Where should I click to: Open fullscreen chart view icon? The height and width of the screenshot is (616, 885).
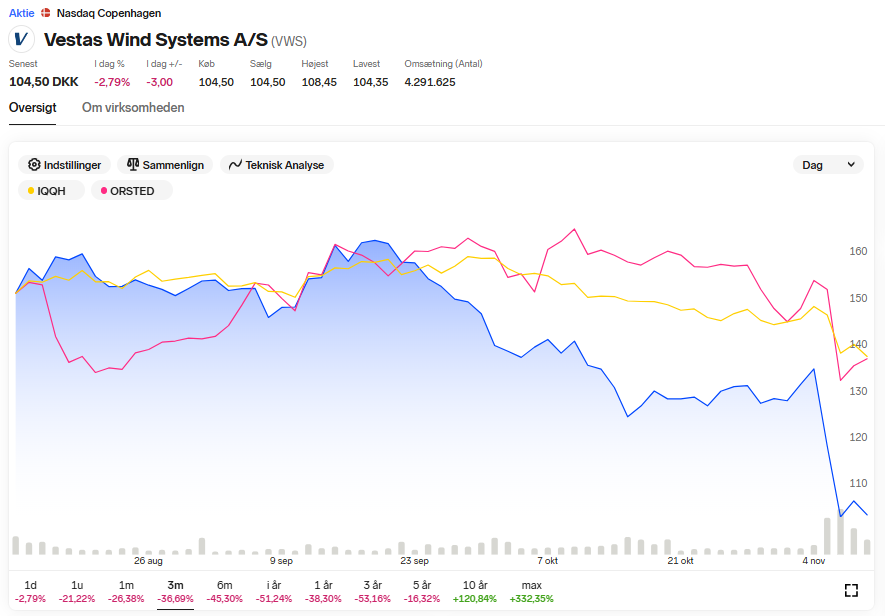pyautogui.click(x=851, y=590)
